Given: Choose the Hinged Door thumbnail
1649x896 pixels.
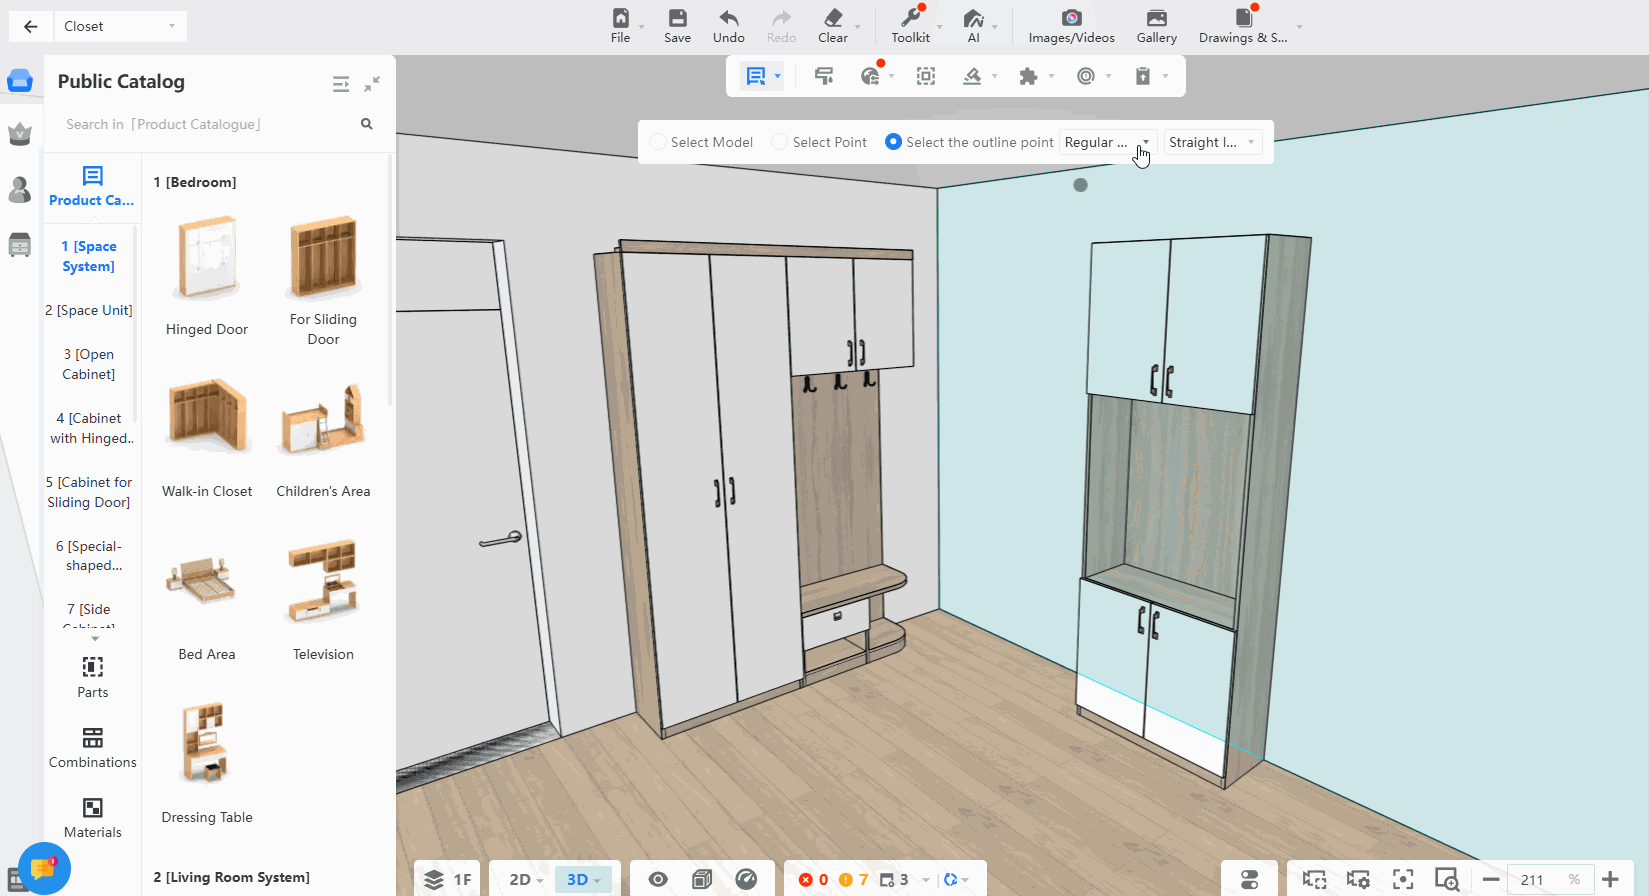Looking at the screenshot, I should 207,258.
